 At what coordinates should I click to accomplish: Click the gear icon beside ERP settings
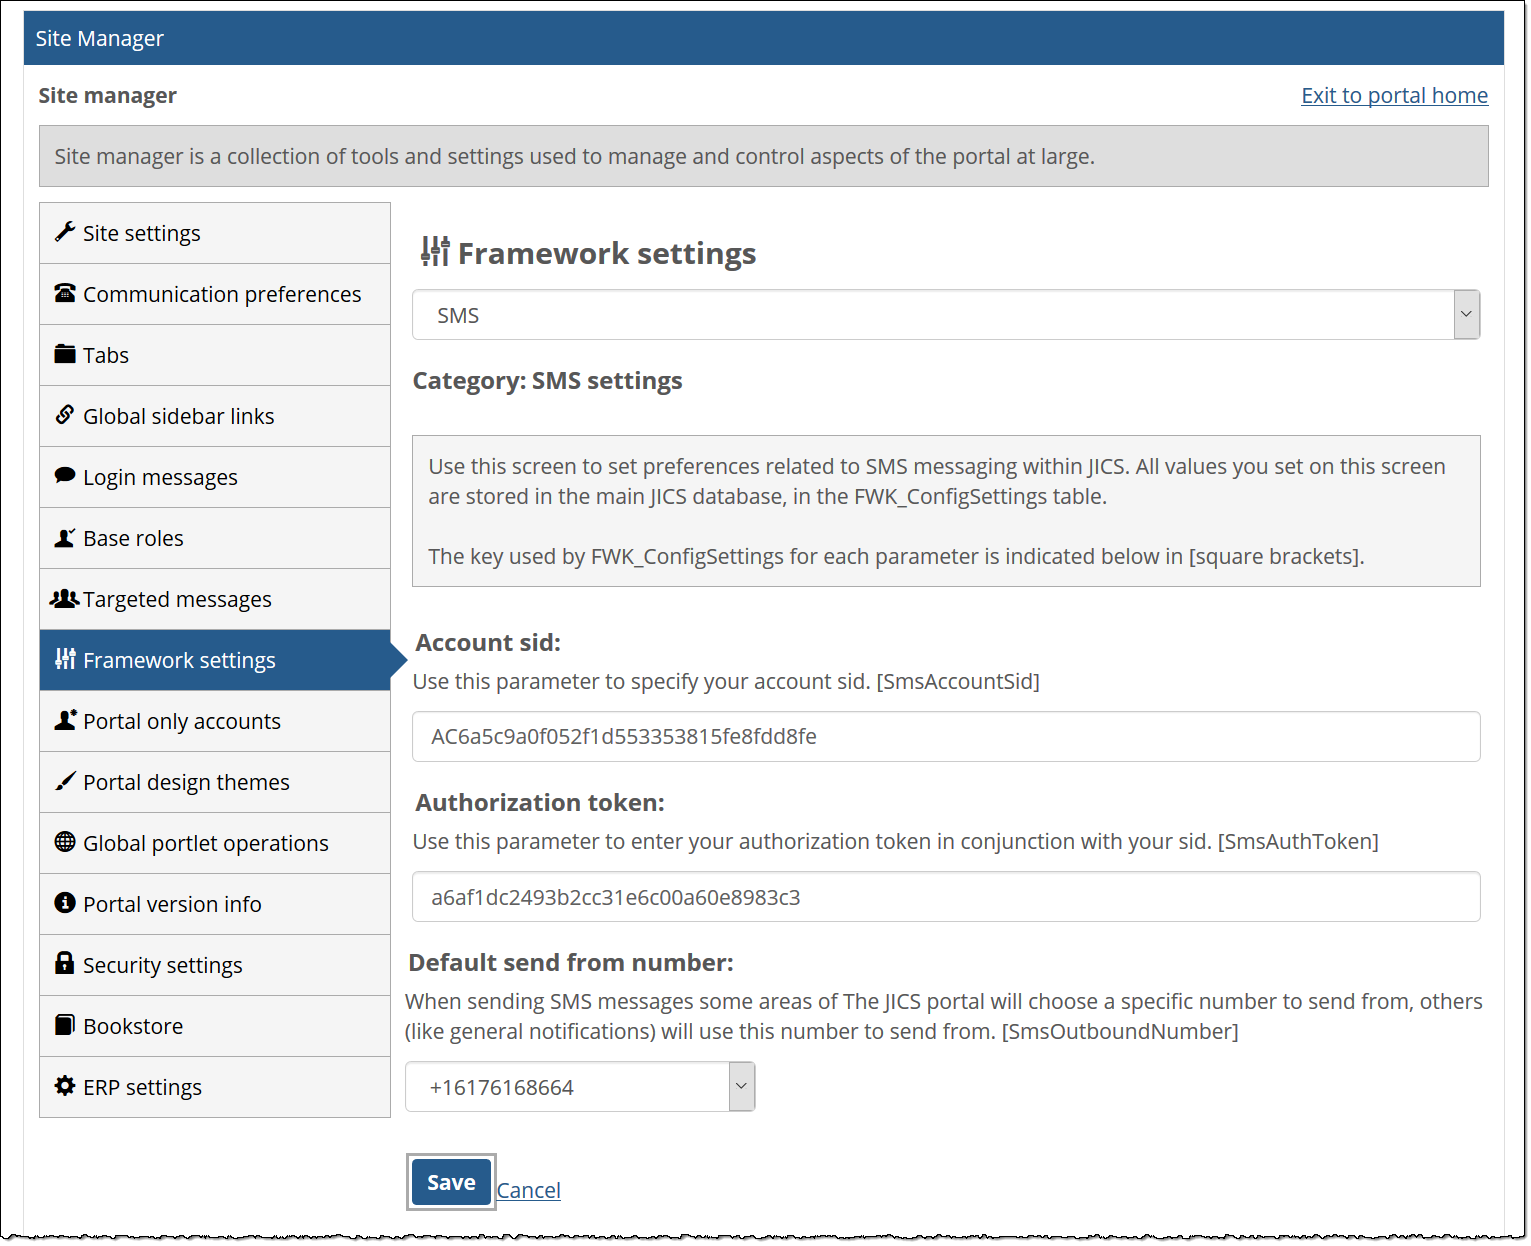point(65,1086)
